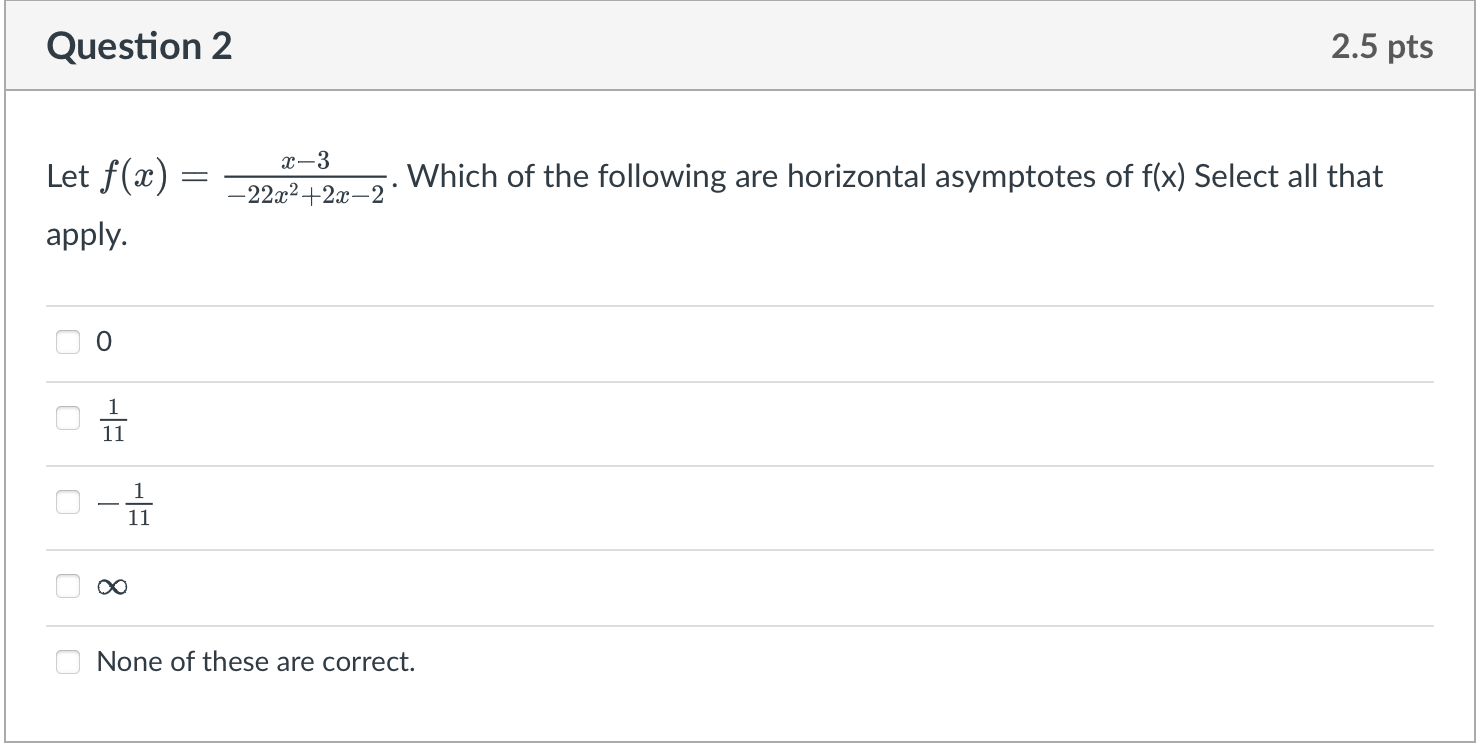Click the "Select all that" instruction text
The image size is (1476, 748).
coord(1289,177)
